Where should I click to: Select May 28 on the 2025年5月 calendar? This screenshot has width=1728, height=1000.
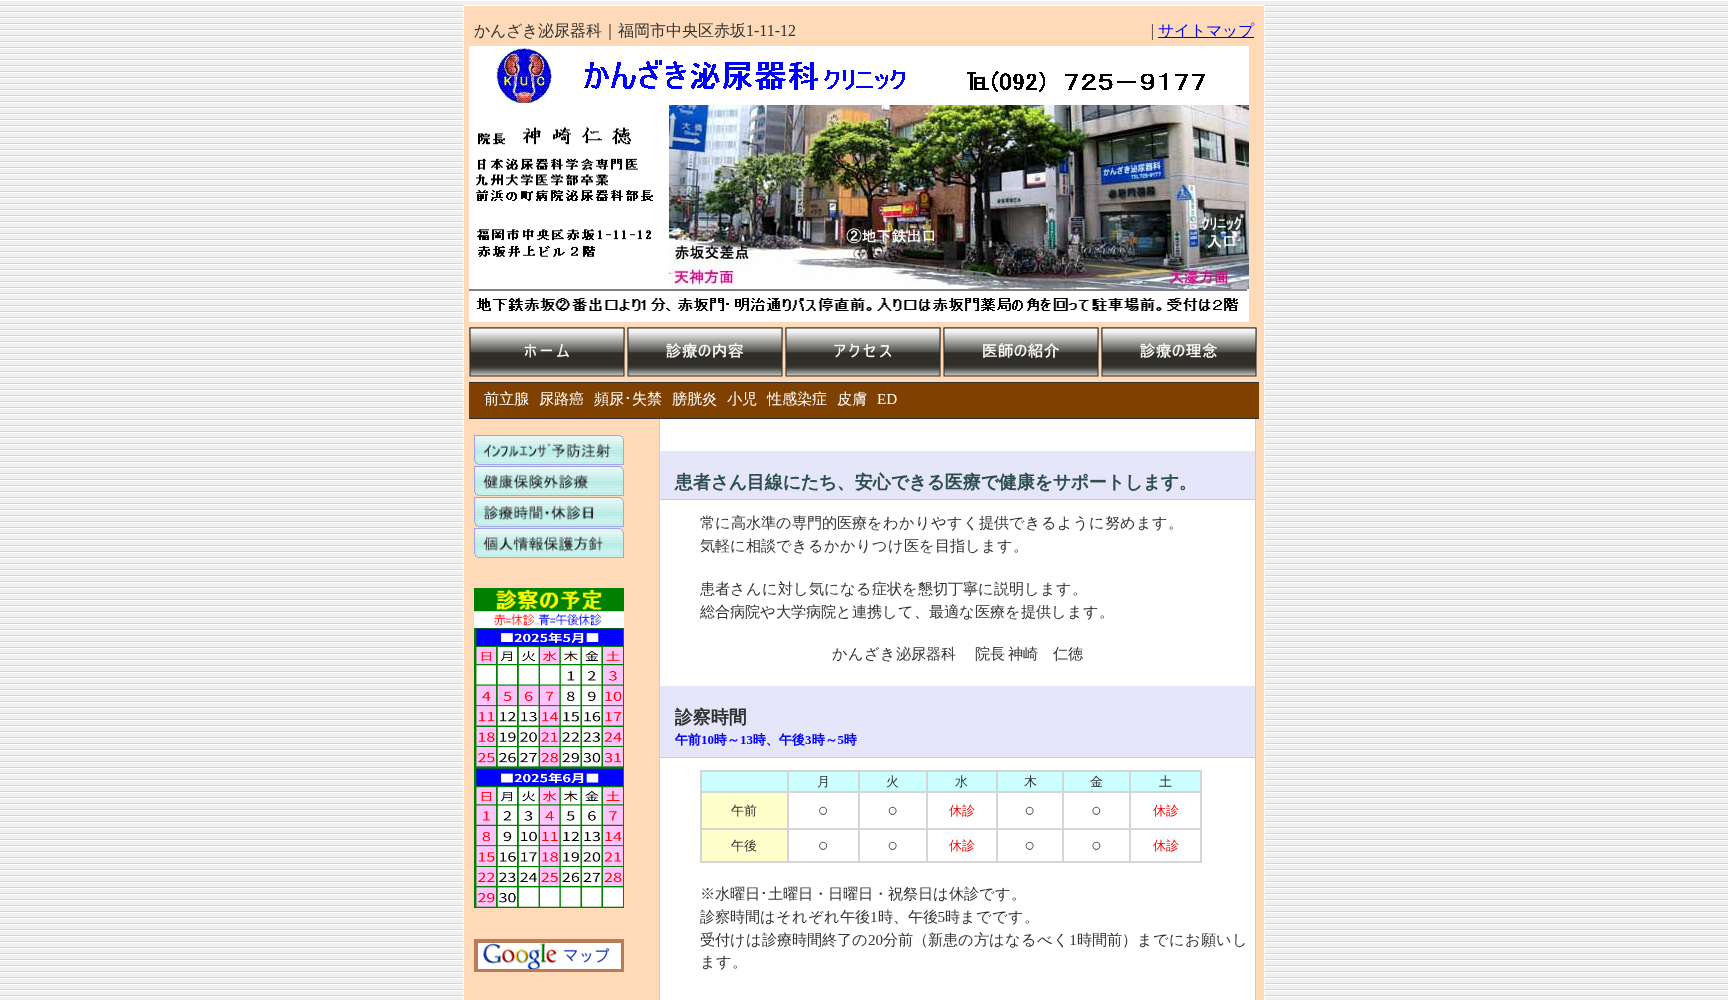click(x=548, y=757)
